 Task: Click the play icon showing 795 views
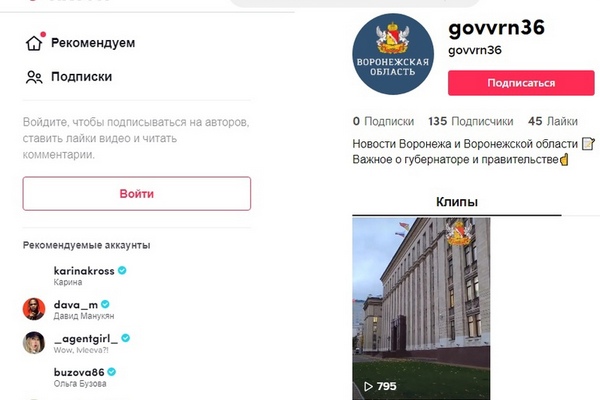pyautogui.click(x=368, y=386)
